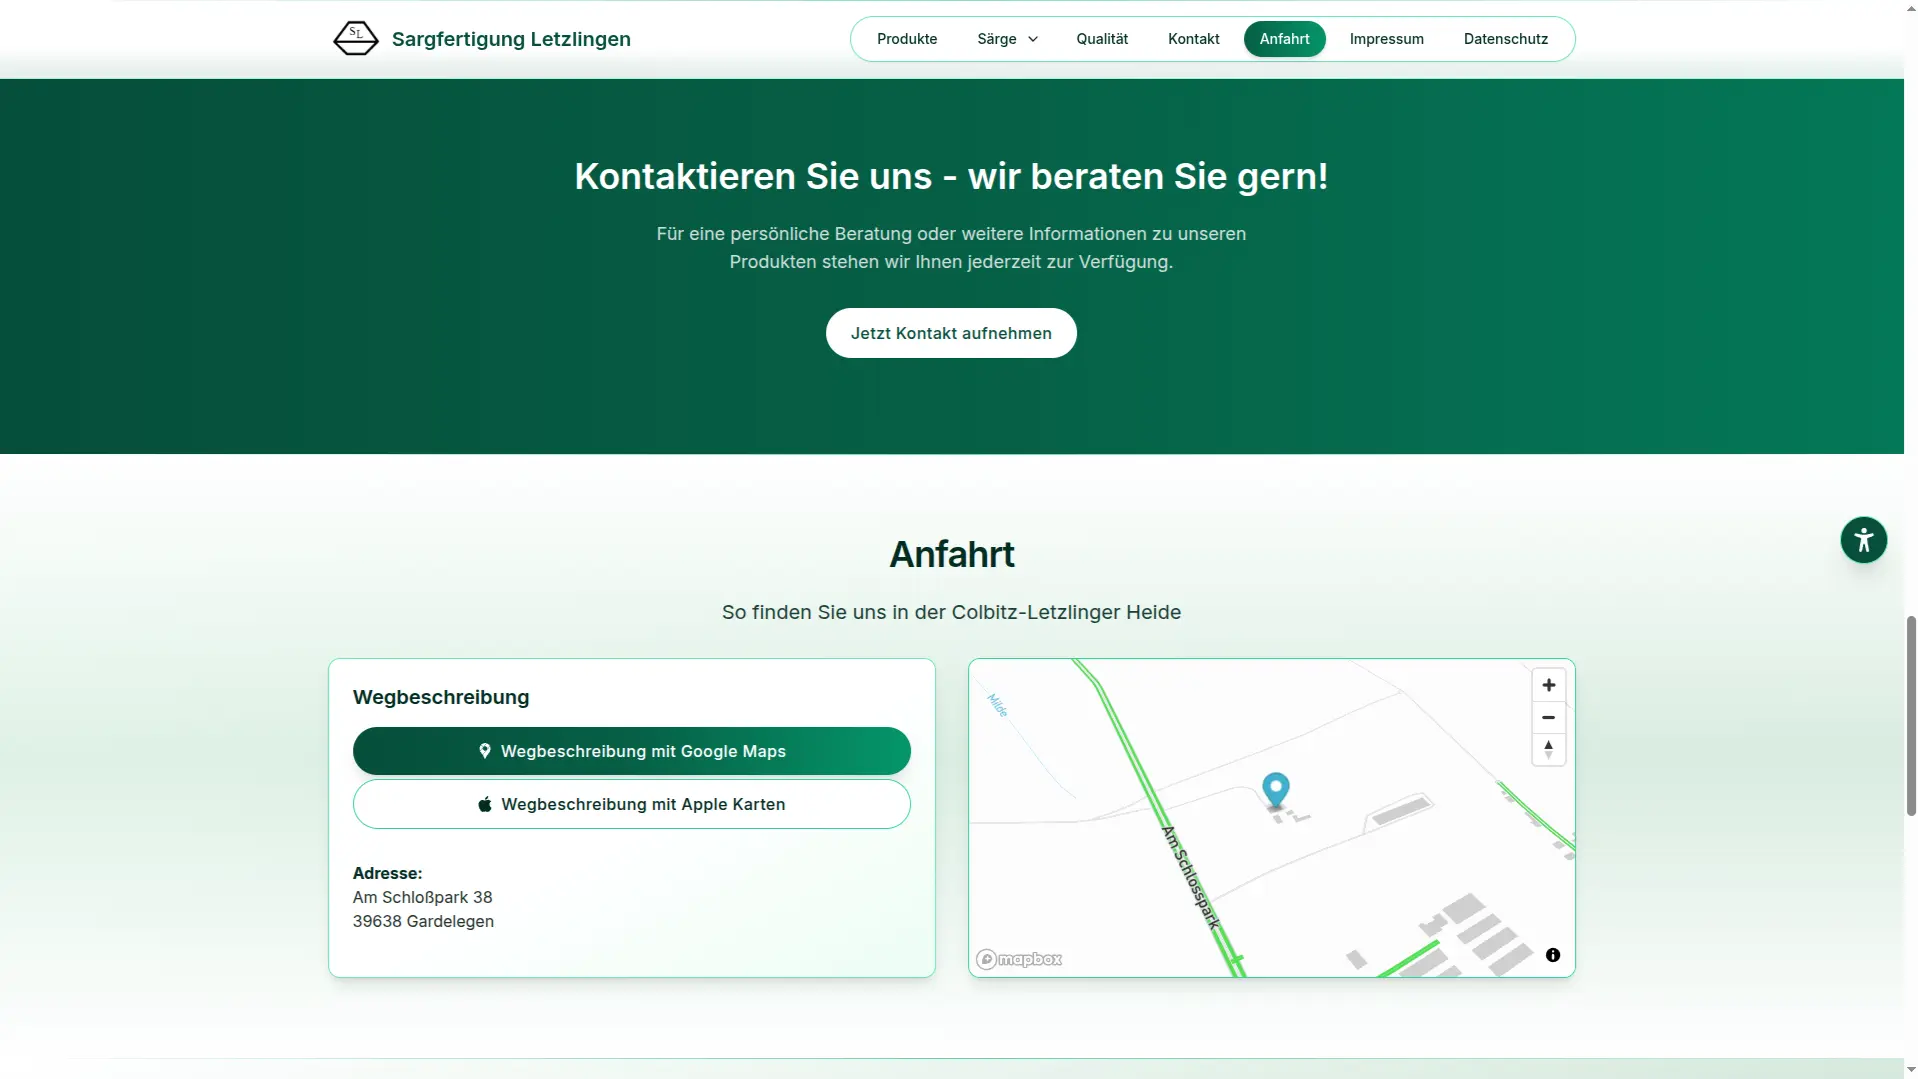The height and width of the screenshot is (1079, 1918).
Task: Zoom out on the map
Action: coord(1548,717)
